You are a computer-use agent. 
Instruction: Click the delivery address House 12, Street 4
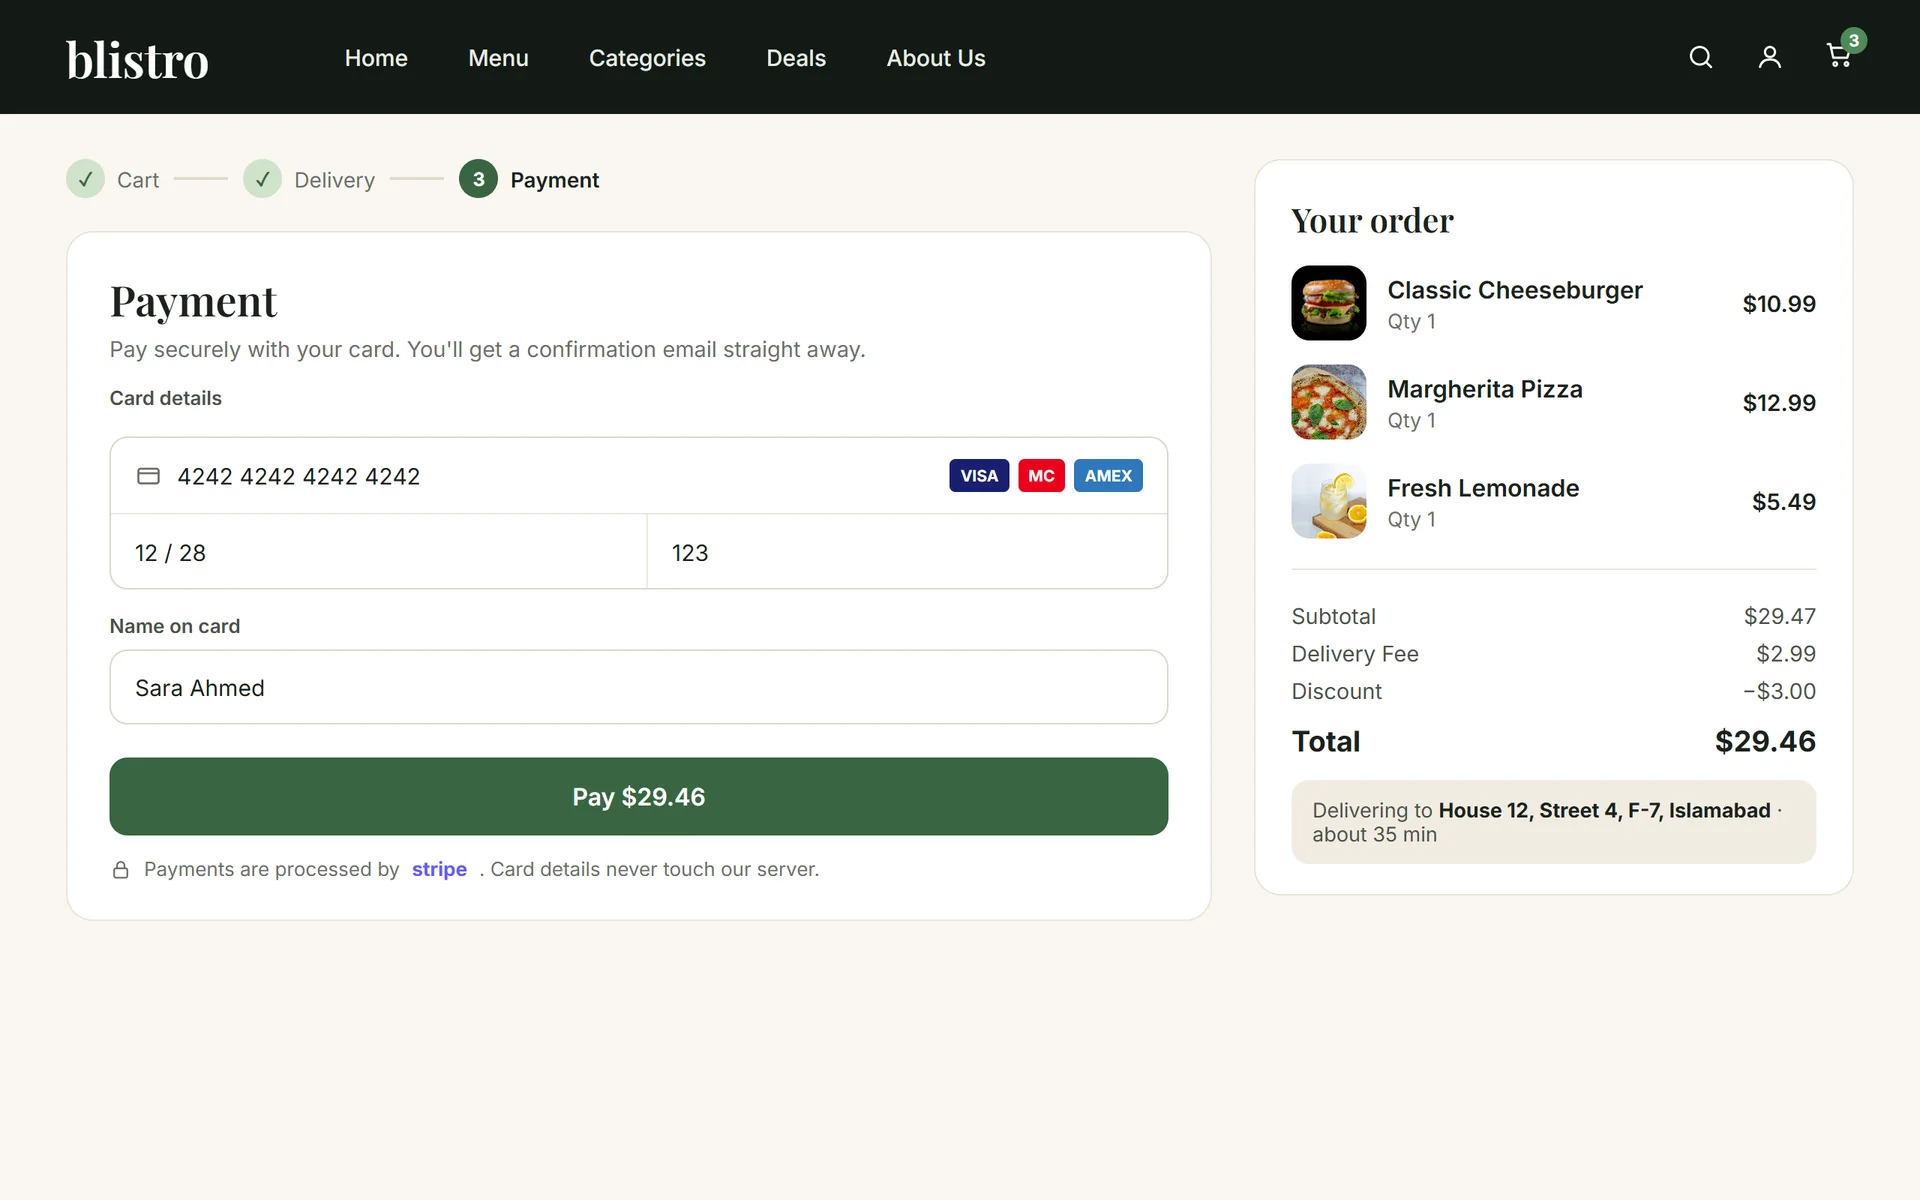click(1604, 810)
